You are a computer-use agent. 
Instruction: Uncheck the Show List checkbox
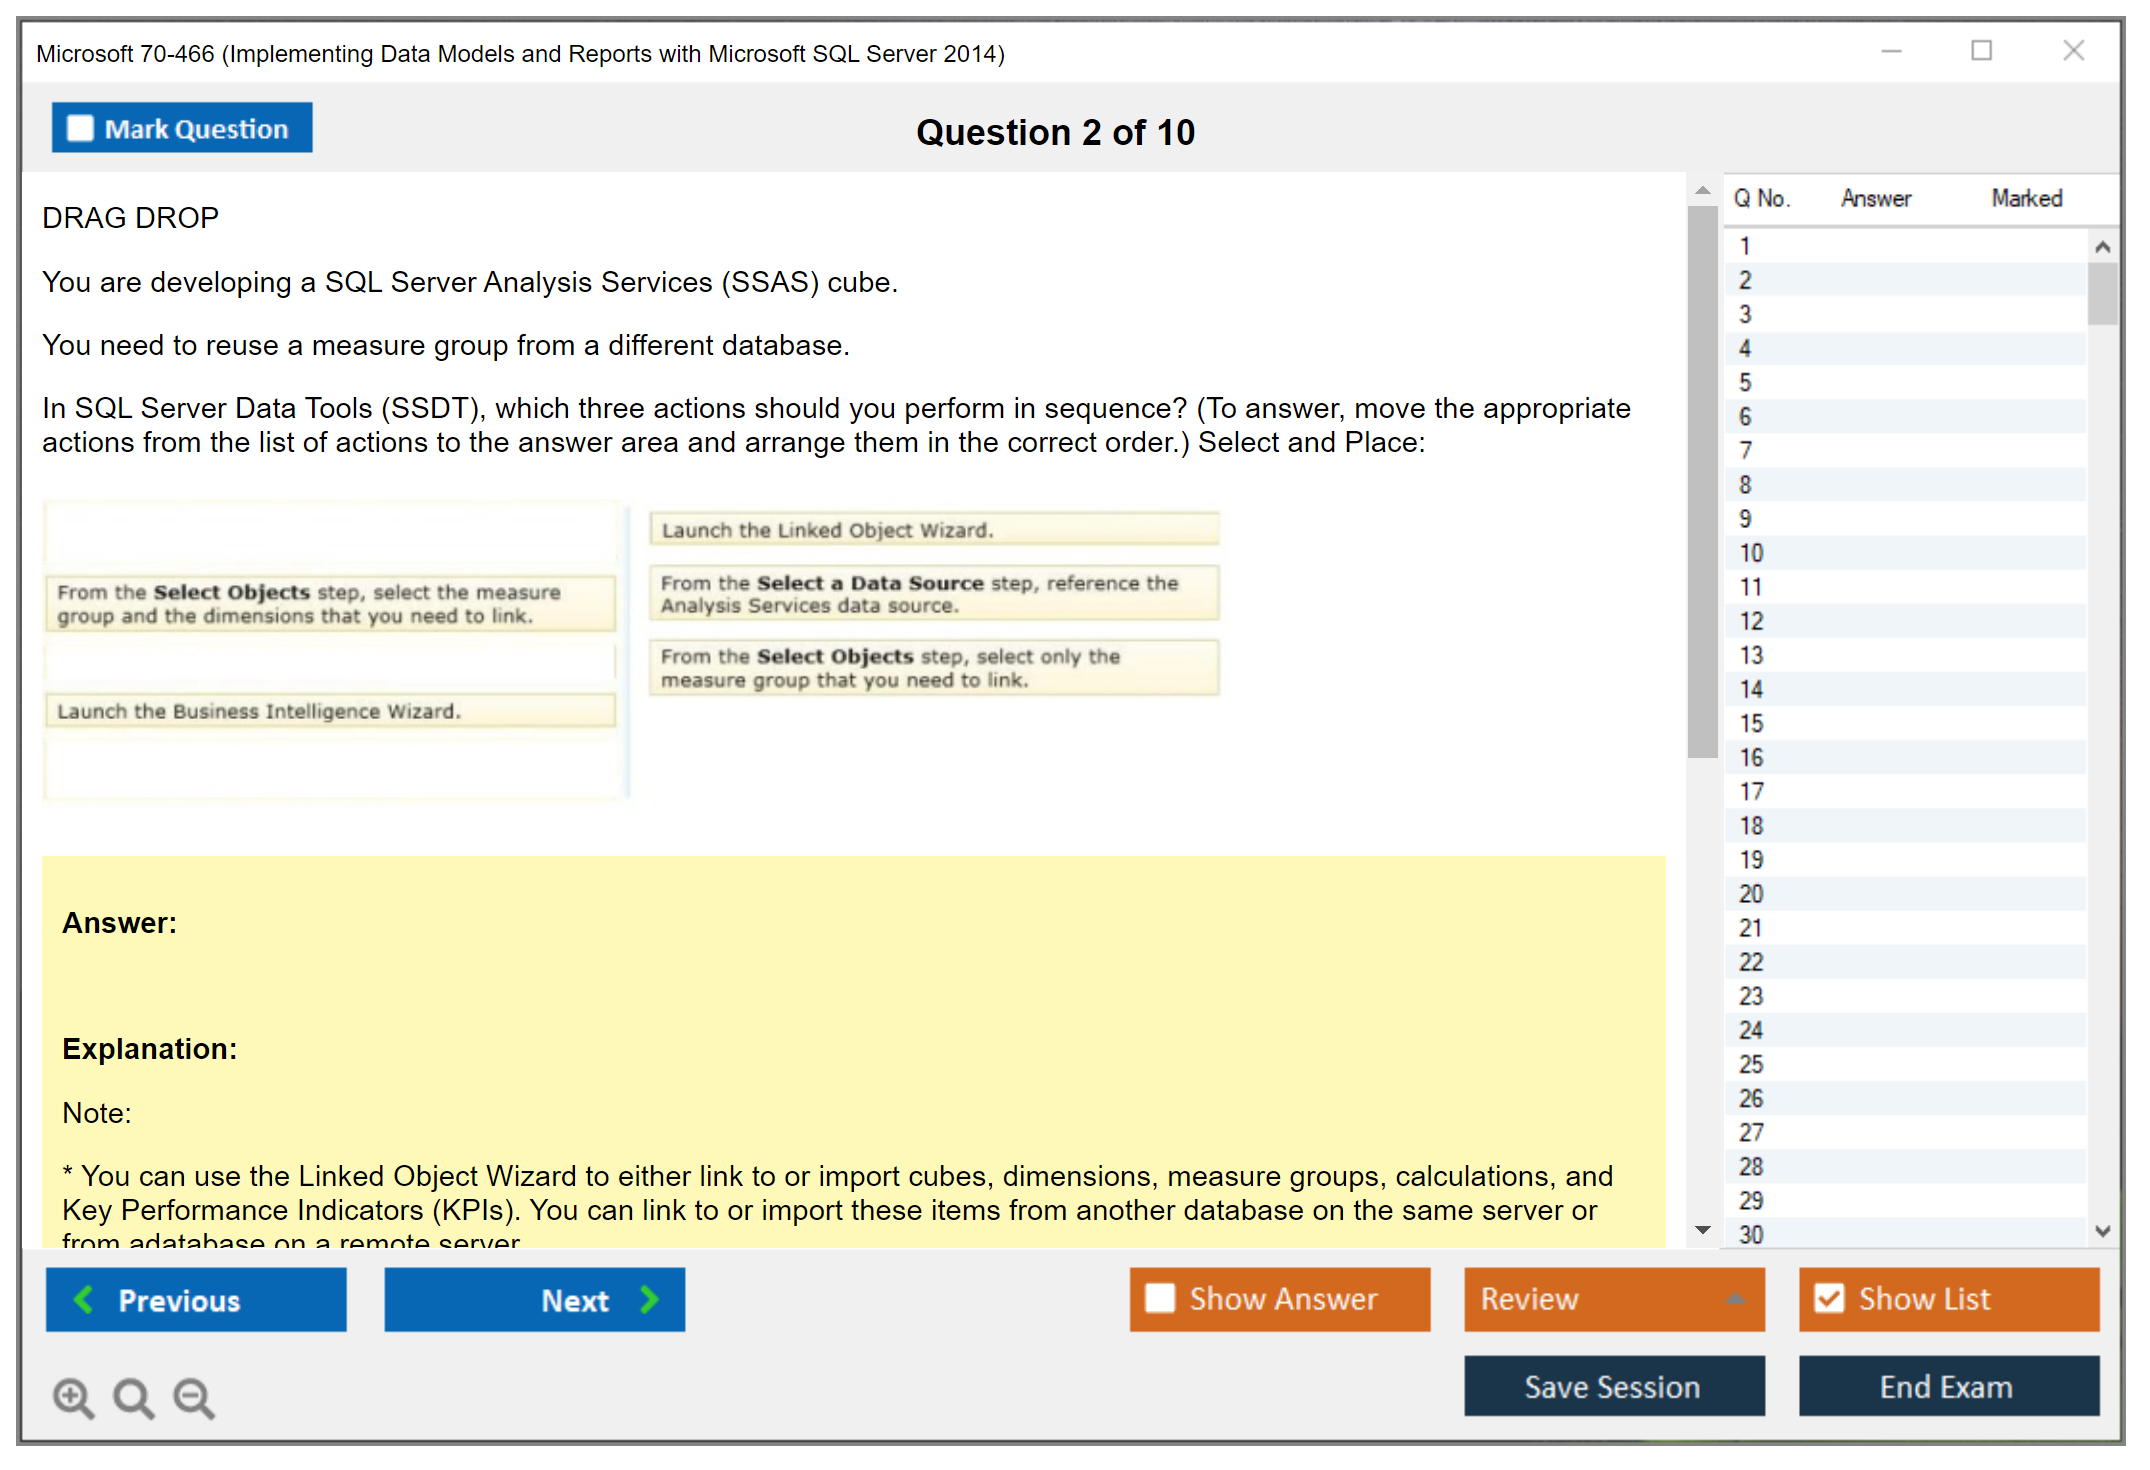click(x=1829, y=1298)
